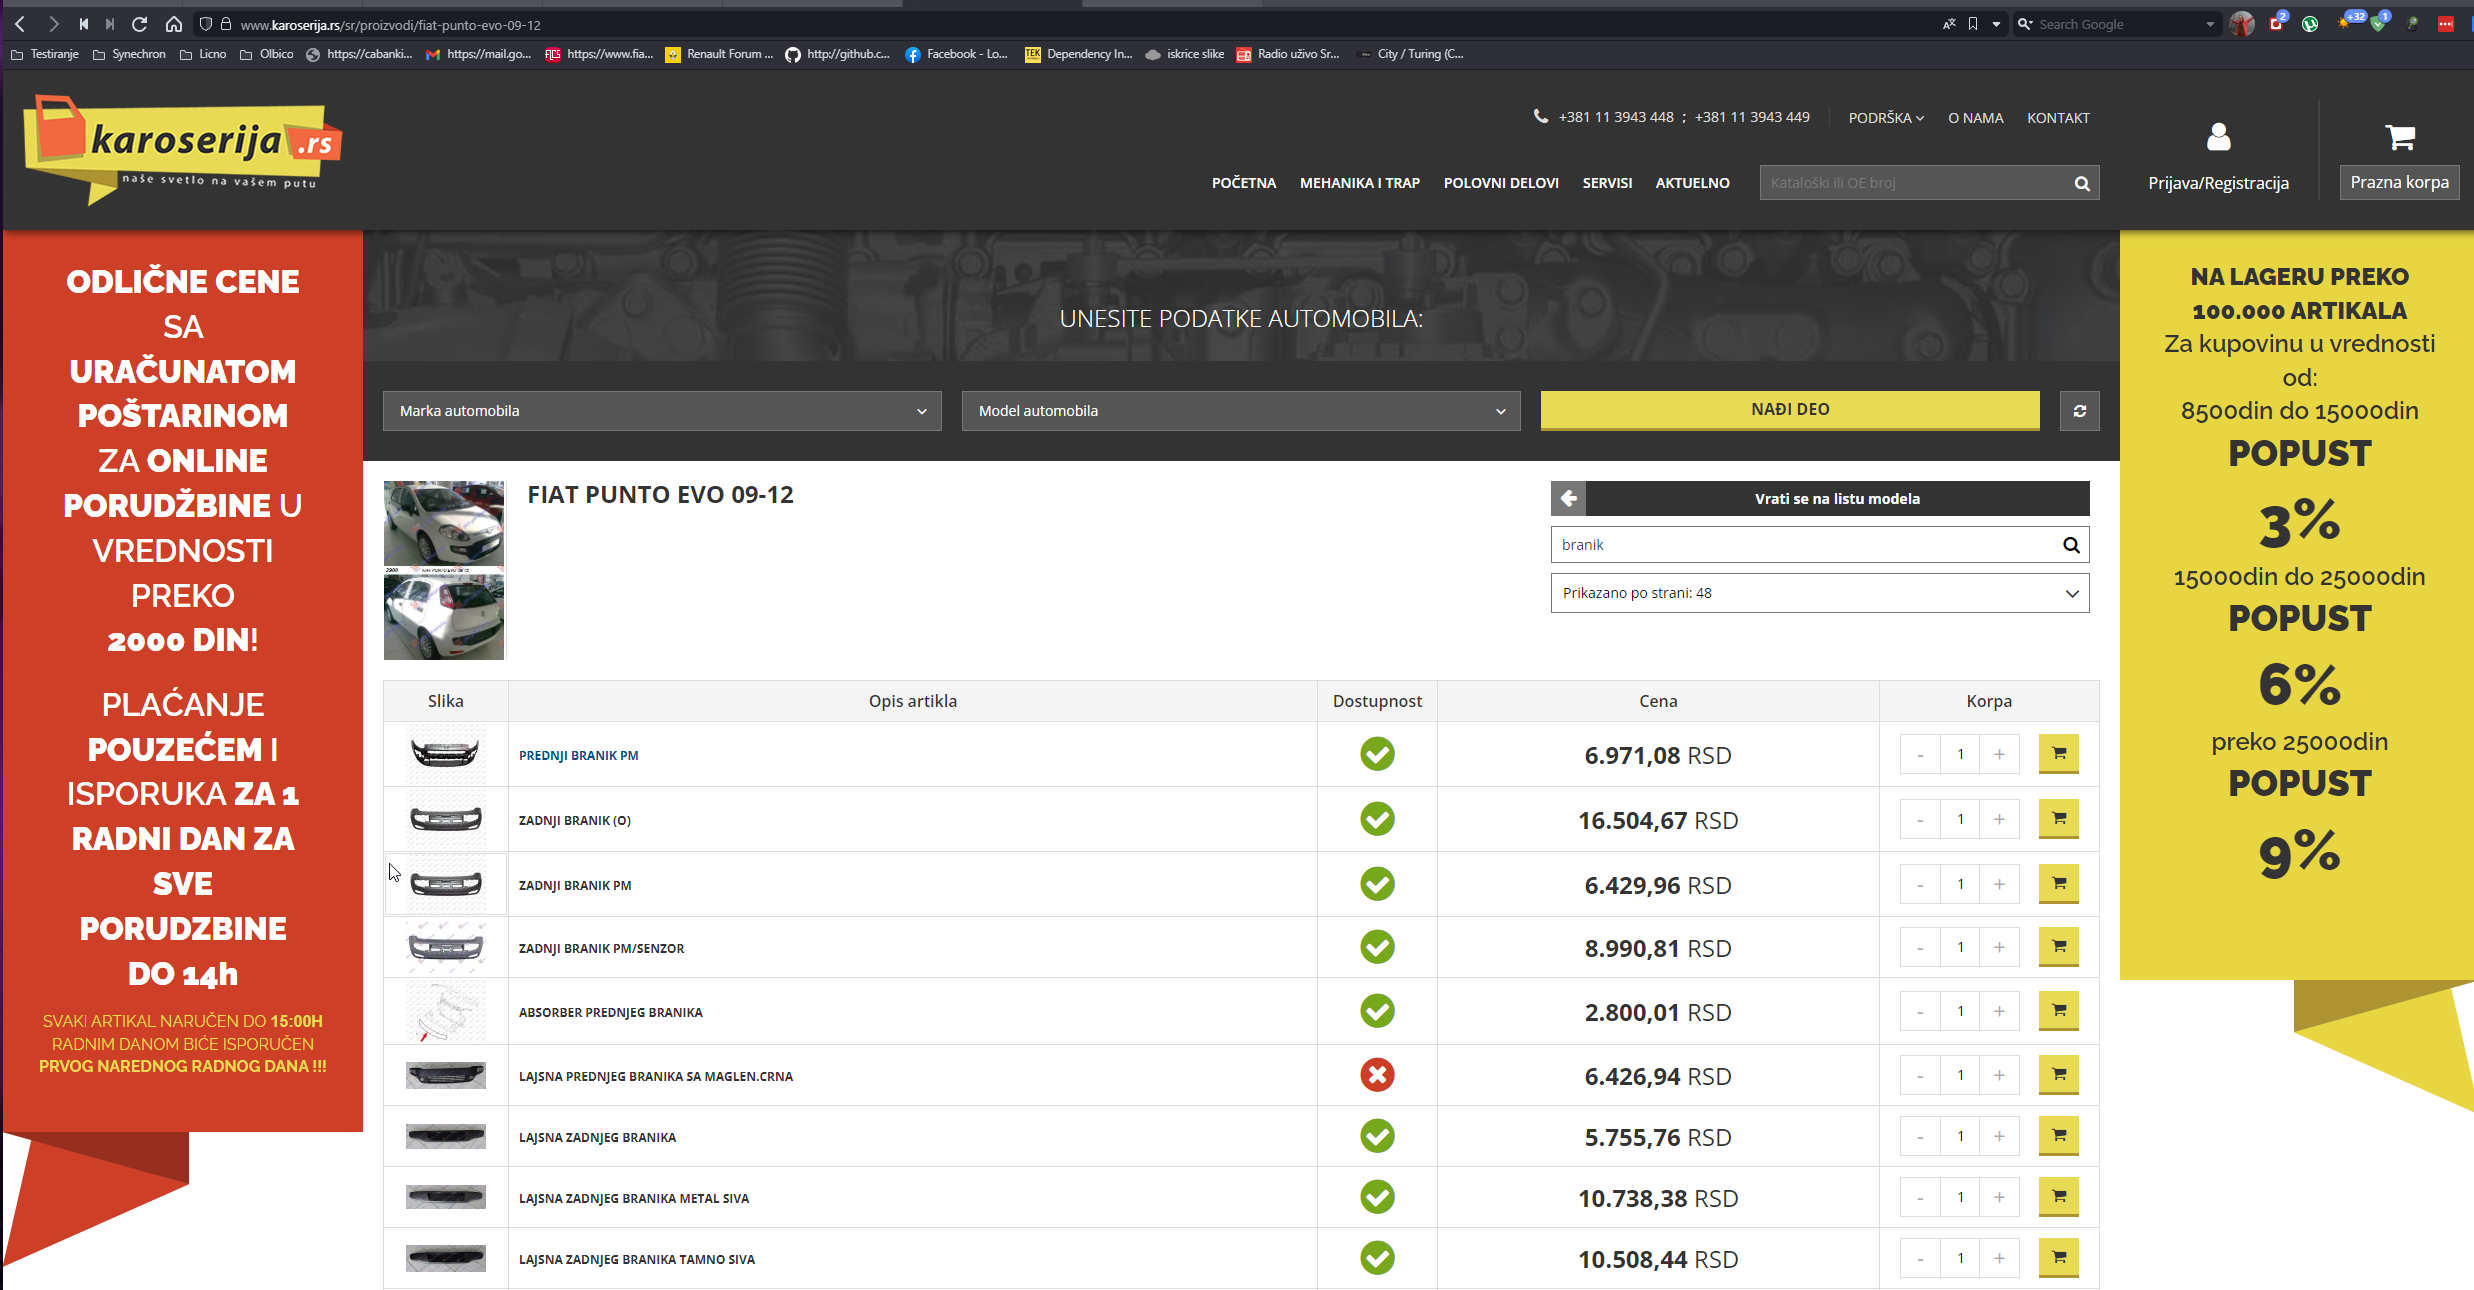Open SERVISI menu item
2474x1290 pixels.
(1607, 183)
